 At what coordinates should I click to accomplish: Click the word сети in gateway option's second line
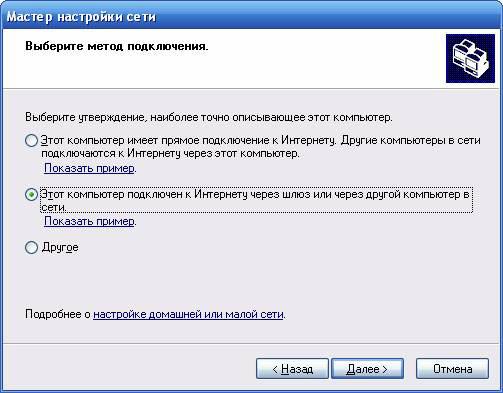(54, 207)
